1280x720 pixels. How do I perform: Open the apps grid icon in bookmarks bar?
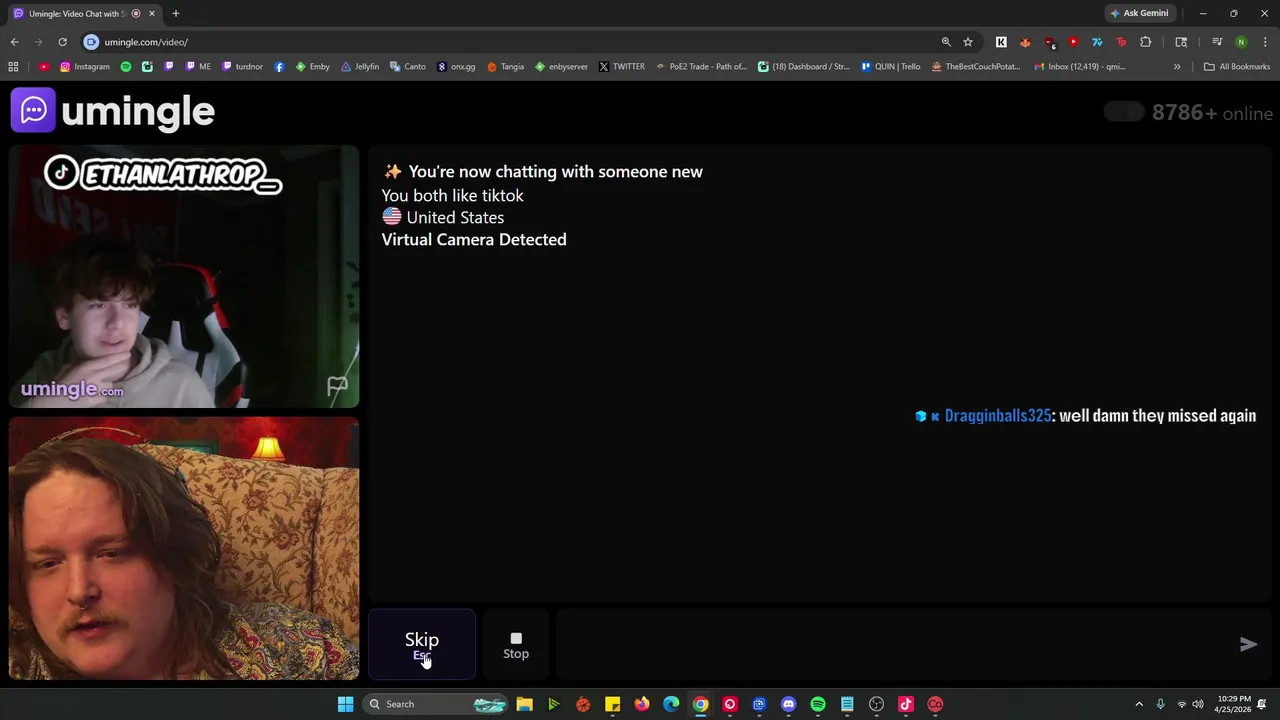point(13,67)
